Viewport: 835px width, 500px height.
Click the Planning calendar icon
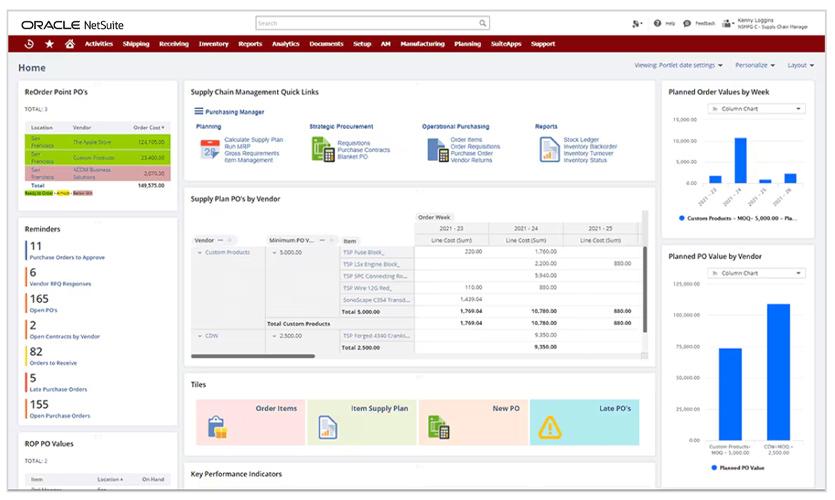tap(210, 150)
